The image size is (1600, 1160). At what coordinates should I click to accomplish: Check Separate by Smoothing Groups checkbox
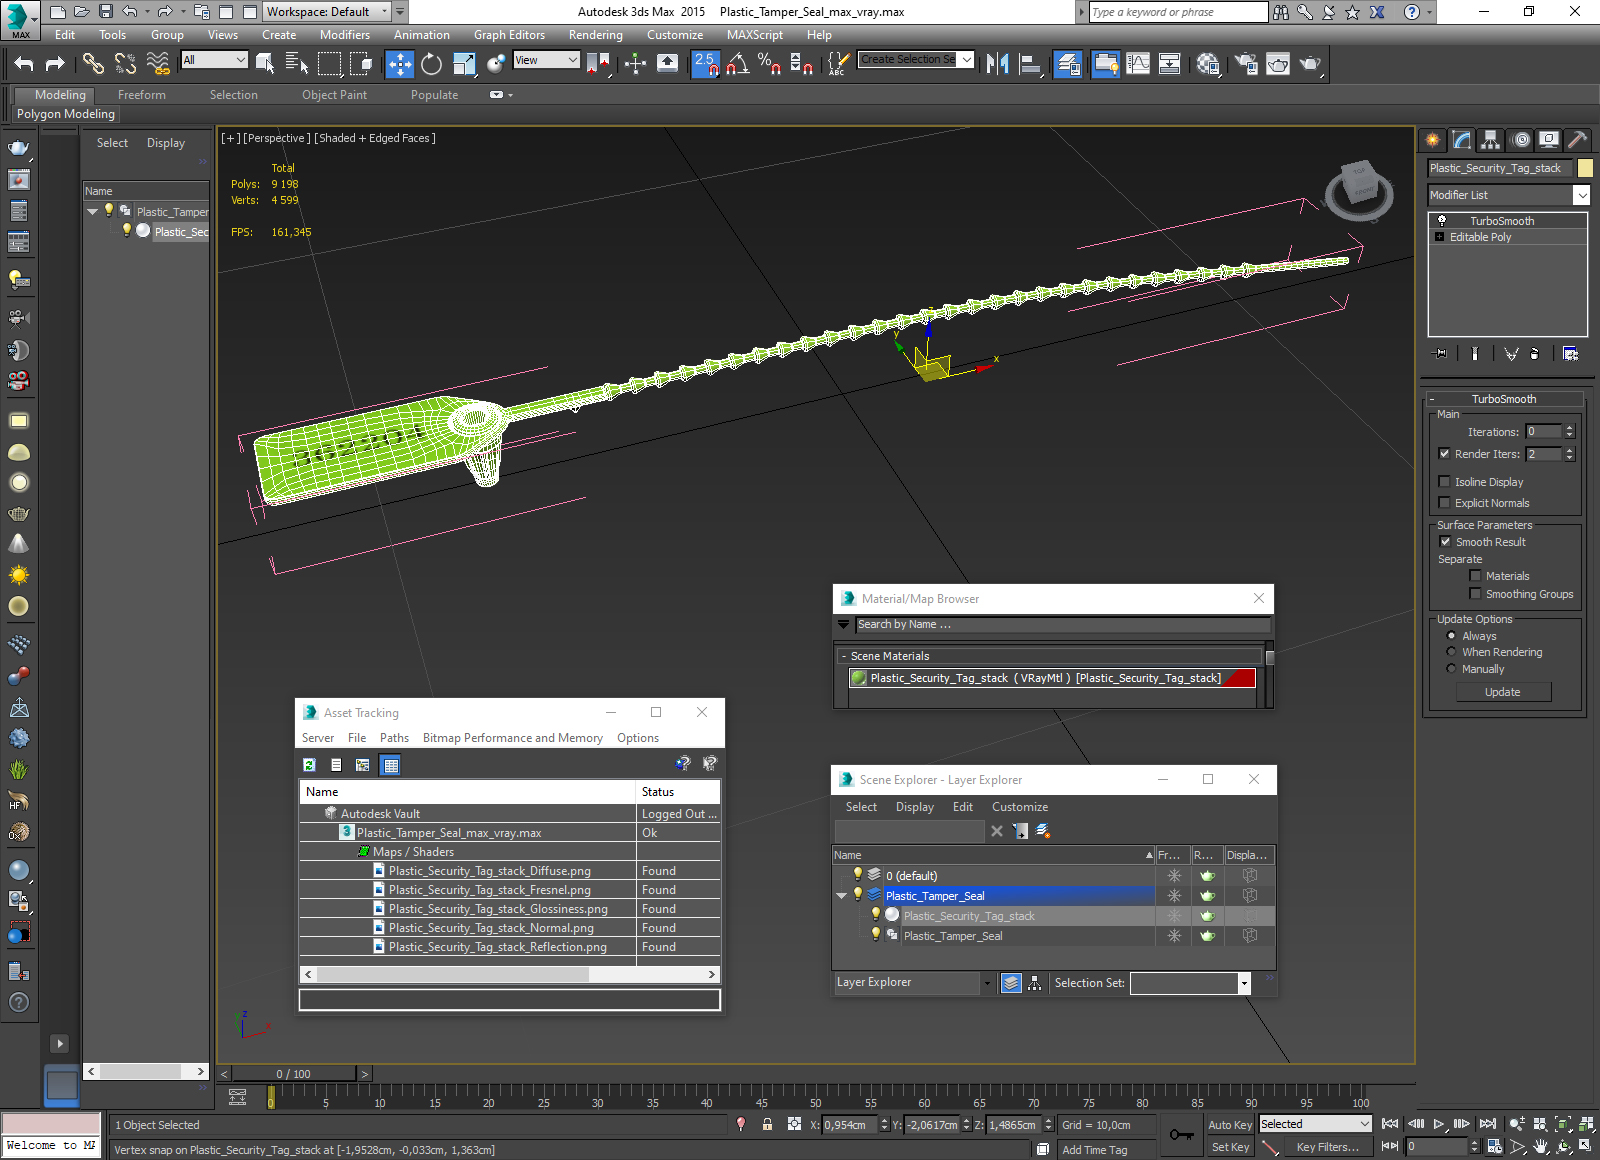click(x=1475, y=594)
